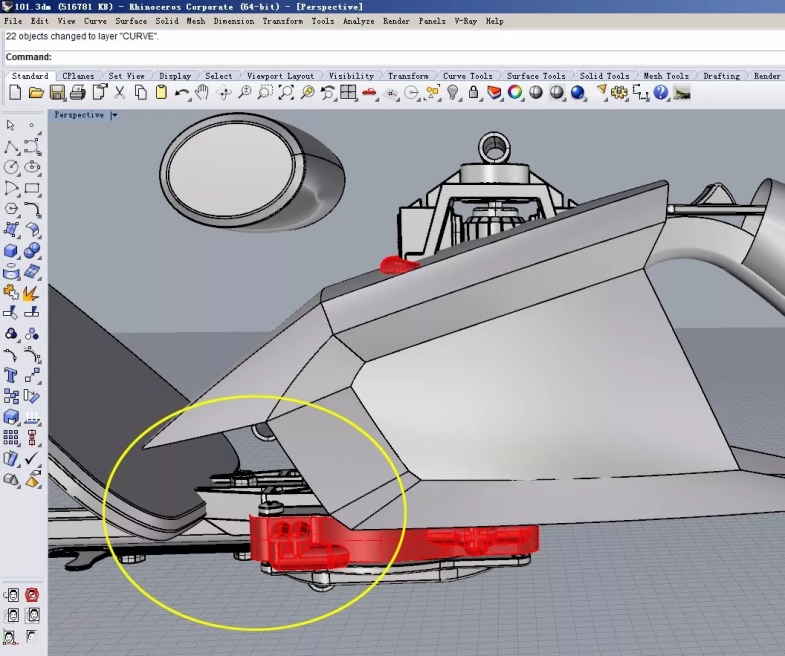Switch to the Curve Tools tab
The width and height of the screenshot is (785, 656).
click(467, 76)
